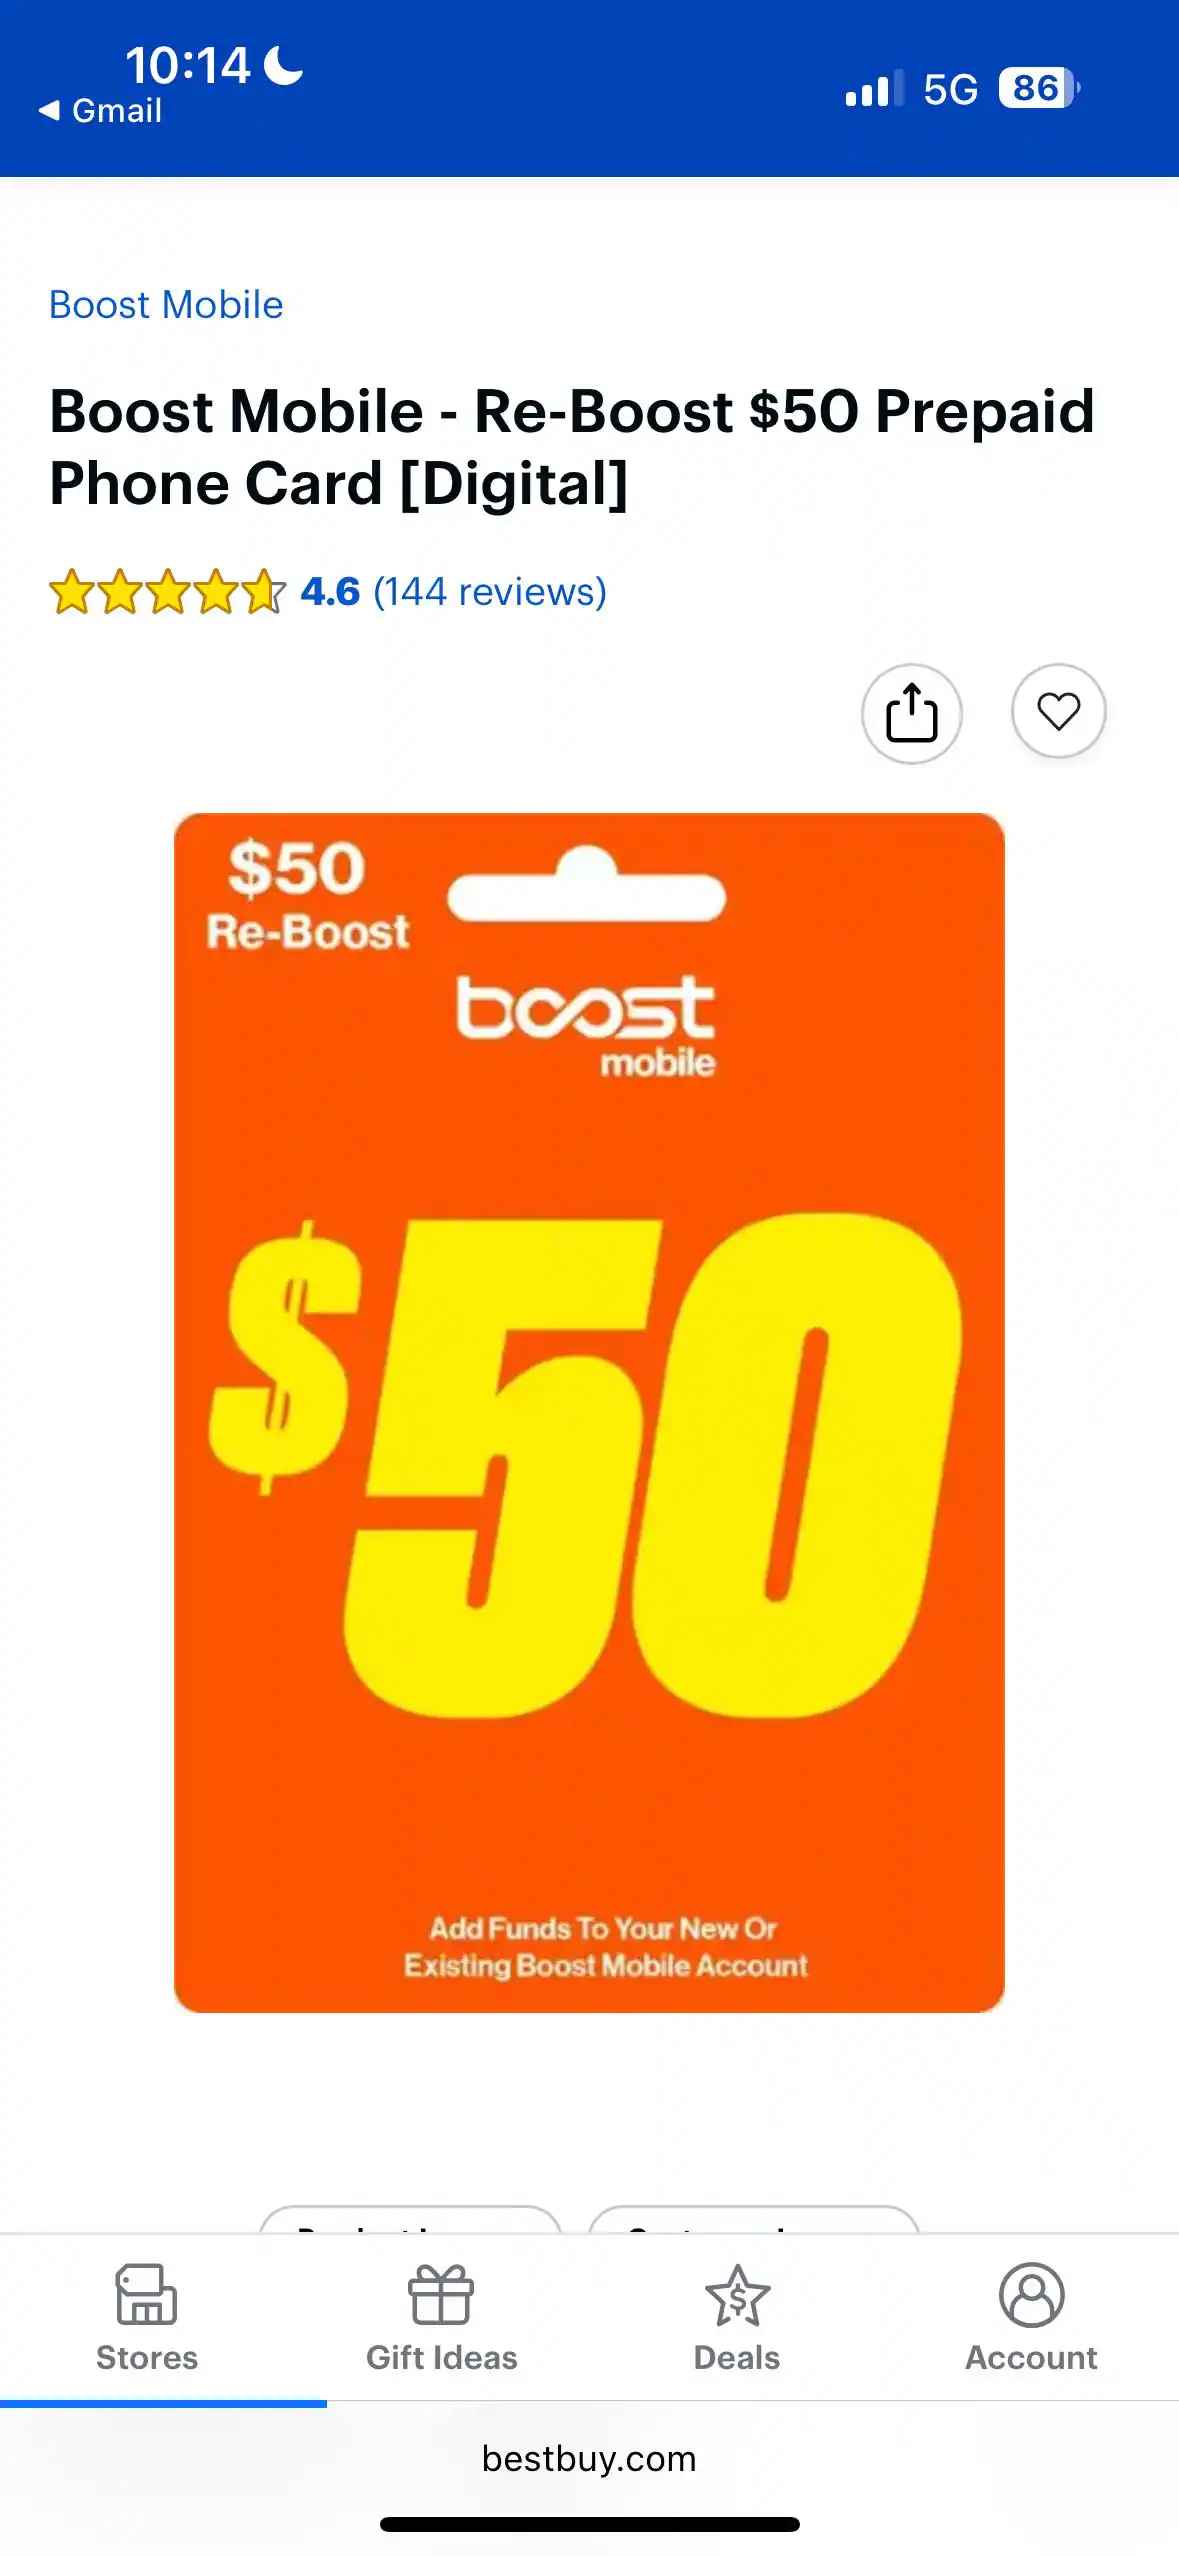Click the 4.6 rating score
Viewport: 1179px width, 2556px height.
(330, 592)
